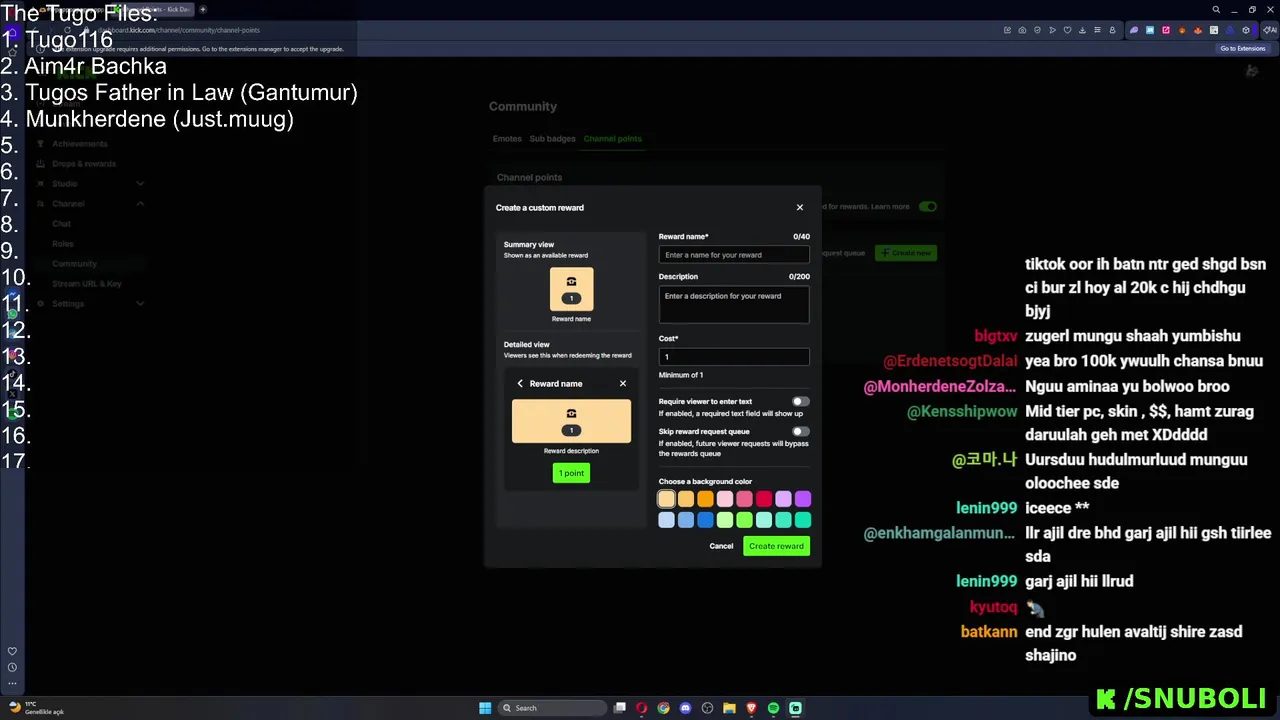Open OBS Studio from the taskbar

click(x=708, y=708)
